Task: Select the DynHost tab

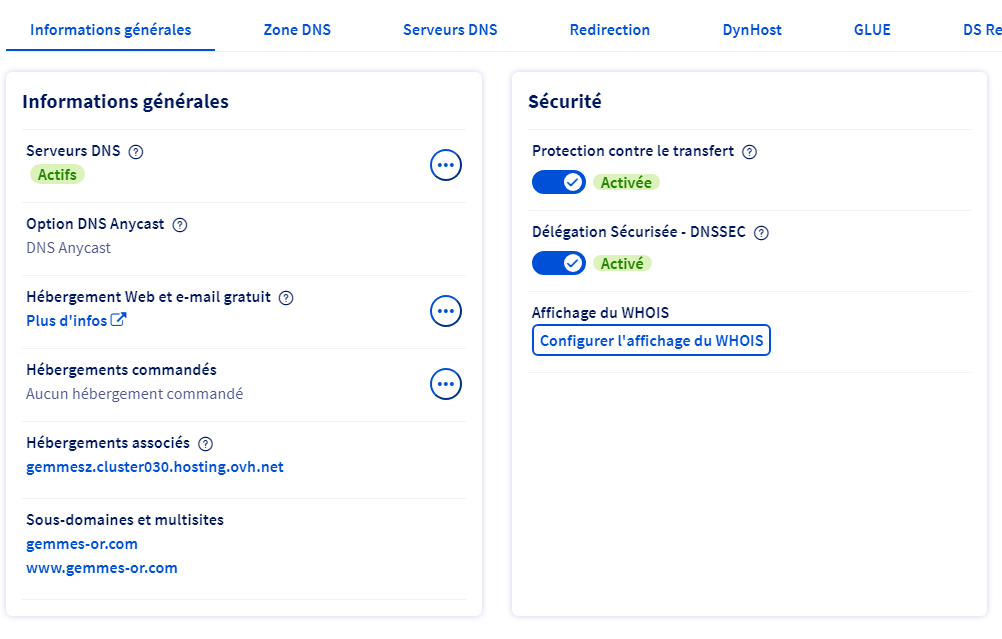Action: (x=752, y=30)
